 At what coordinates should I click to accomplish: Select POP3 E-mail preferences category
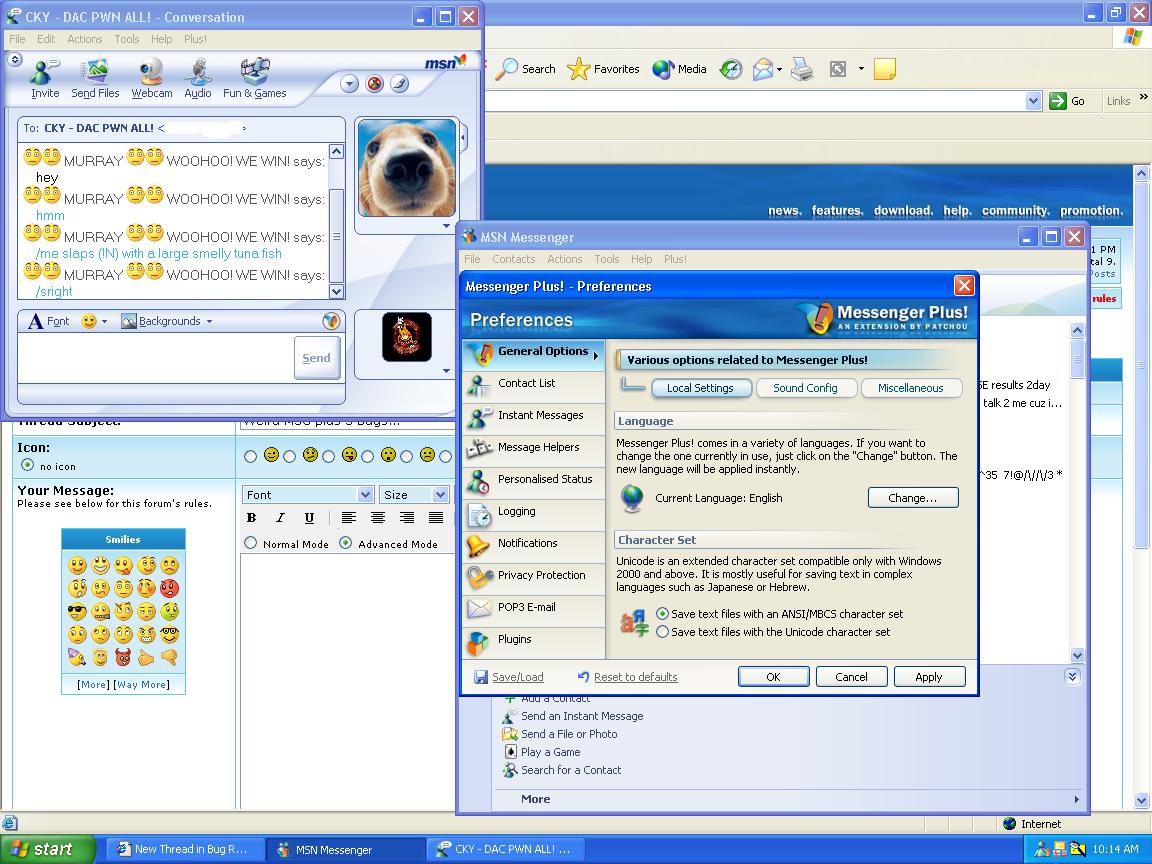[x=526, y=608]
